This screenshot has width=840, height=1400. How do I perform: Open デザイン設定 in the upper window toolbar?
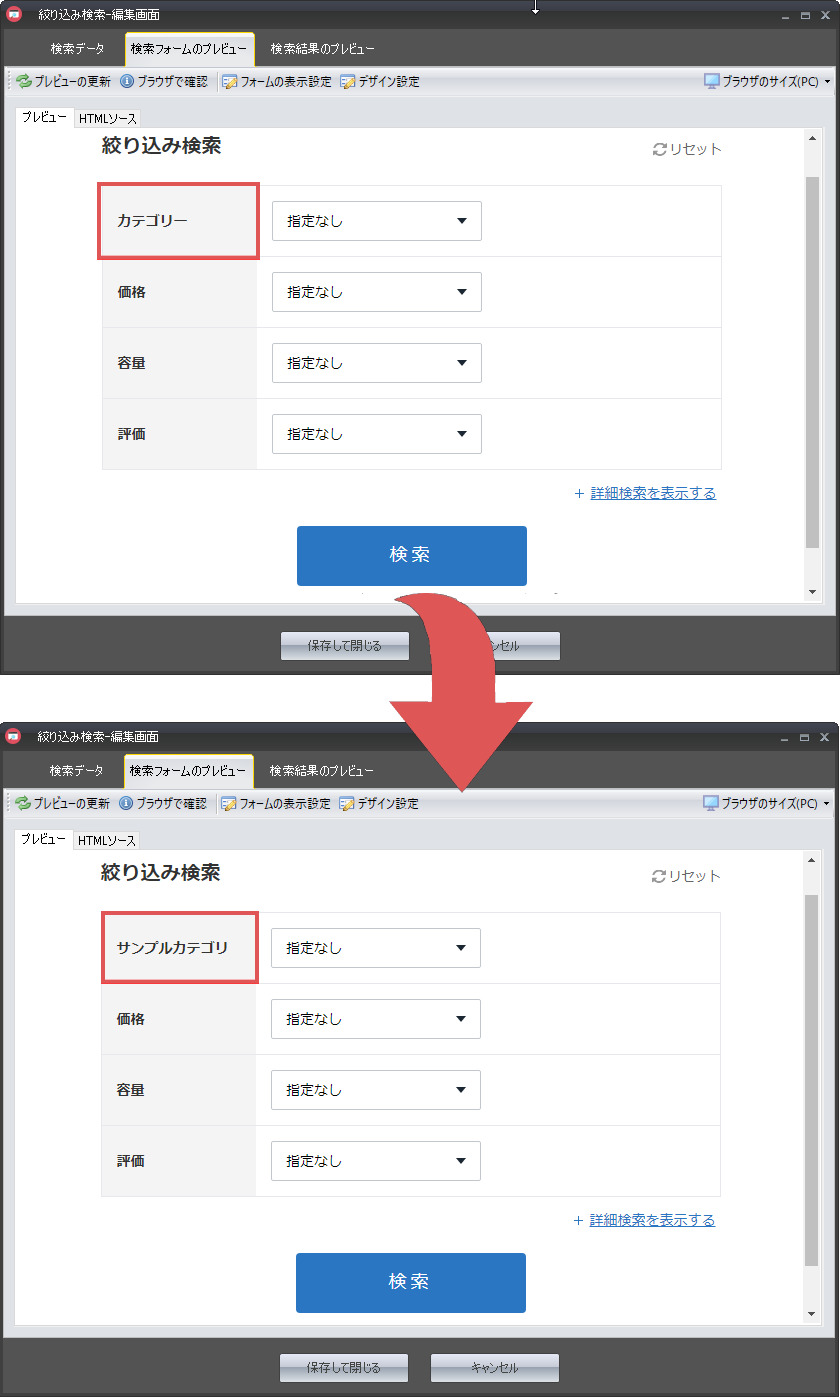click(x=380, y=81)
